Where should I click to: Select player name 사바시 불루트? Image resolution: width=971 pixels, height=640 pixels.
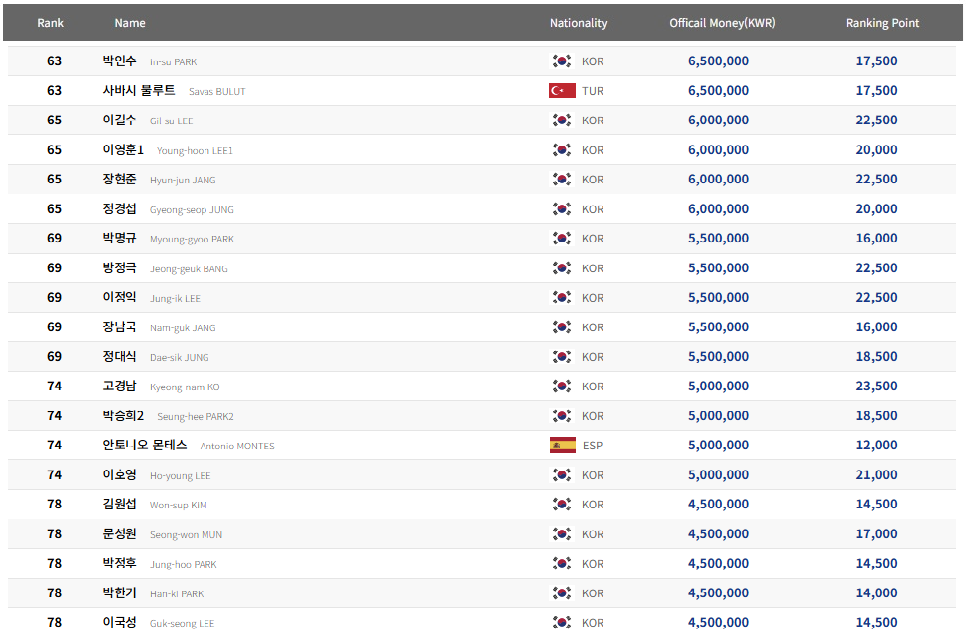coord(139,90)
